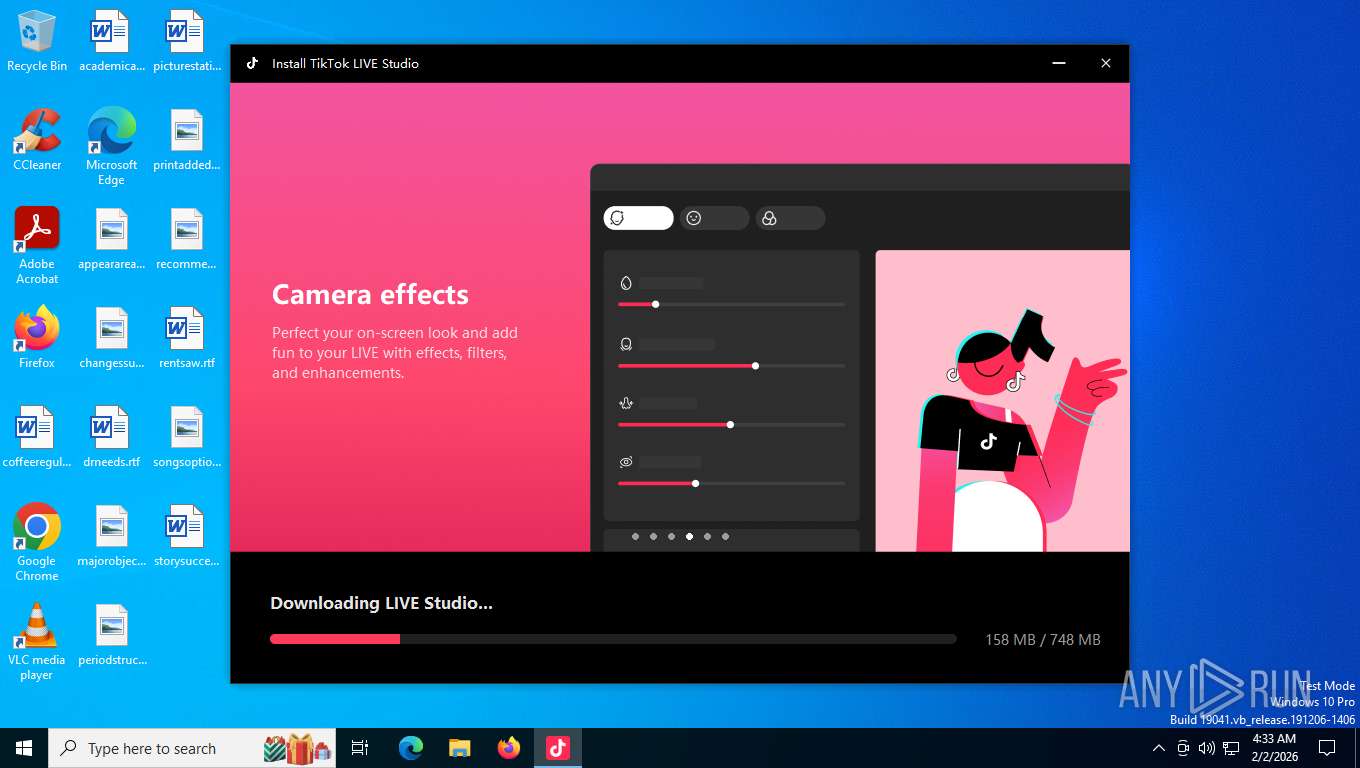Open Google Chrome desktop shortcut

tap(37, 542)
